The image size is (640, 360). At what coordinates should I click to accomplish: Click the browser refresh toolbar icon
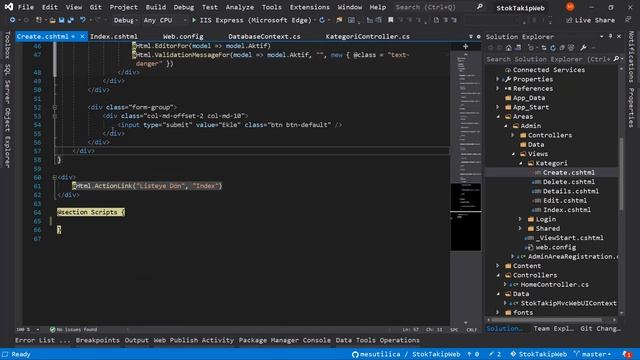point(322,20)
